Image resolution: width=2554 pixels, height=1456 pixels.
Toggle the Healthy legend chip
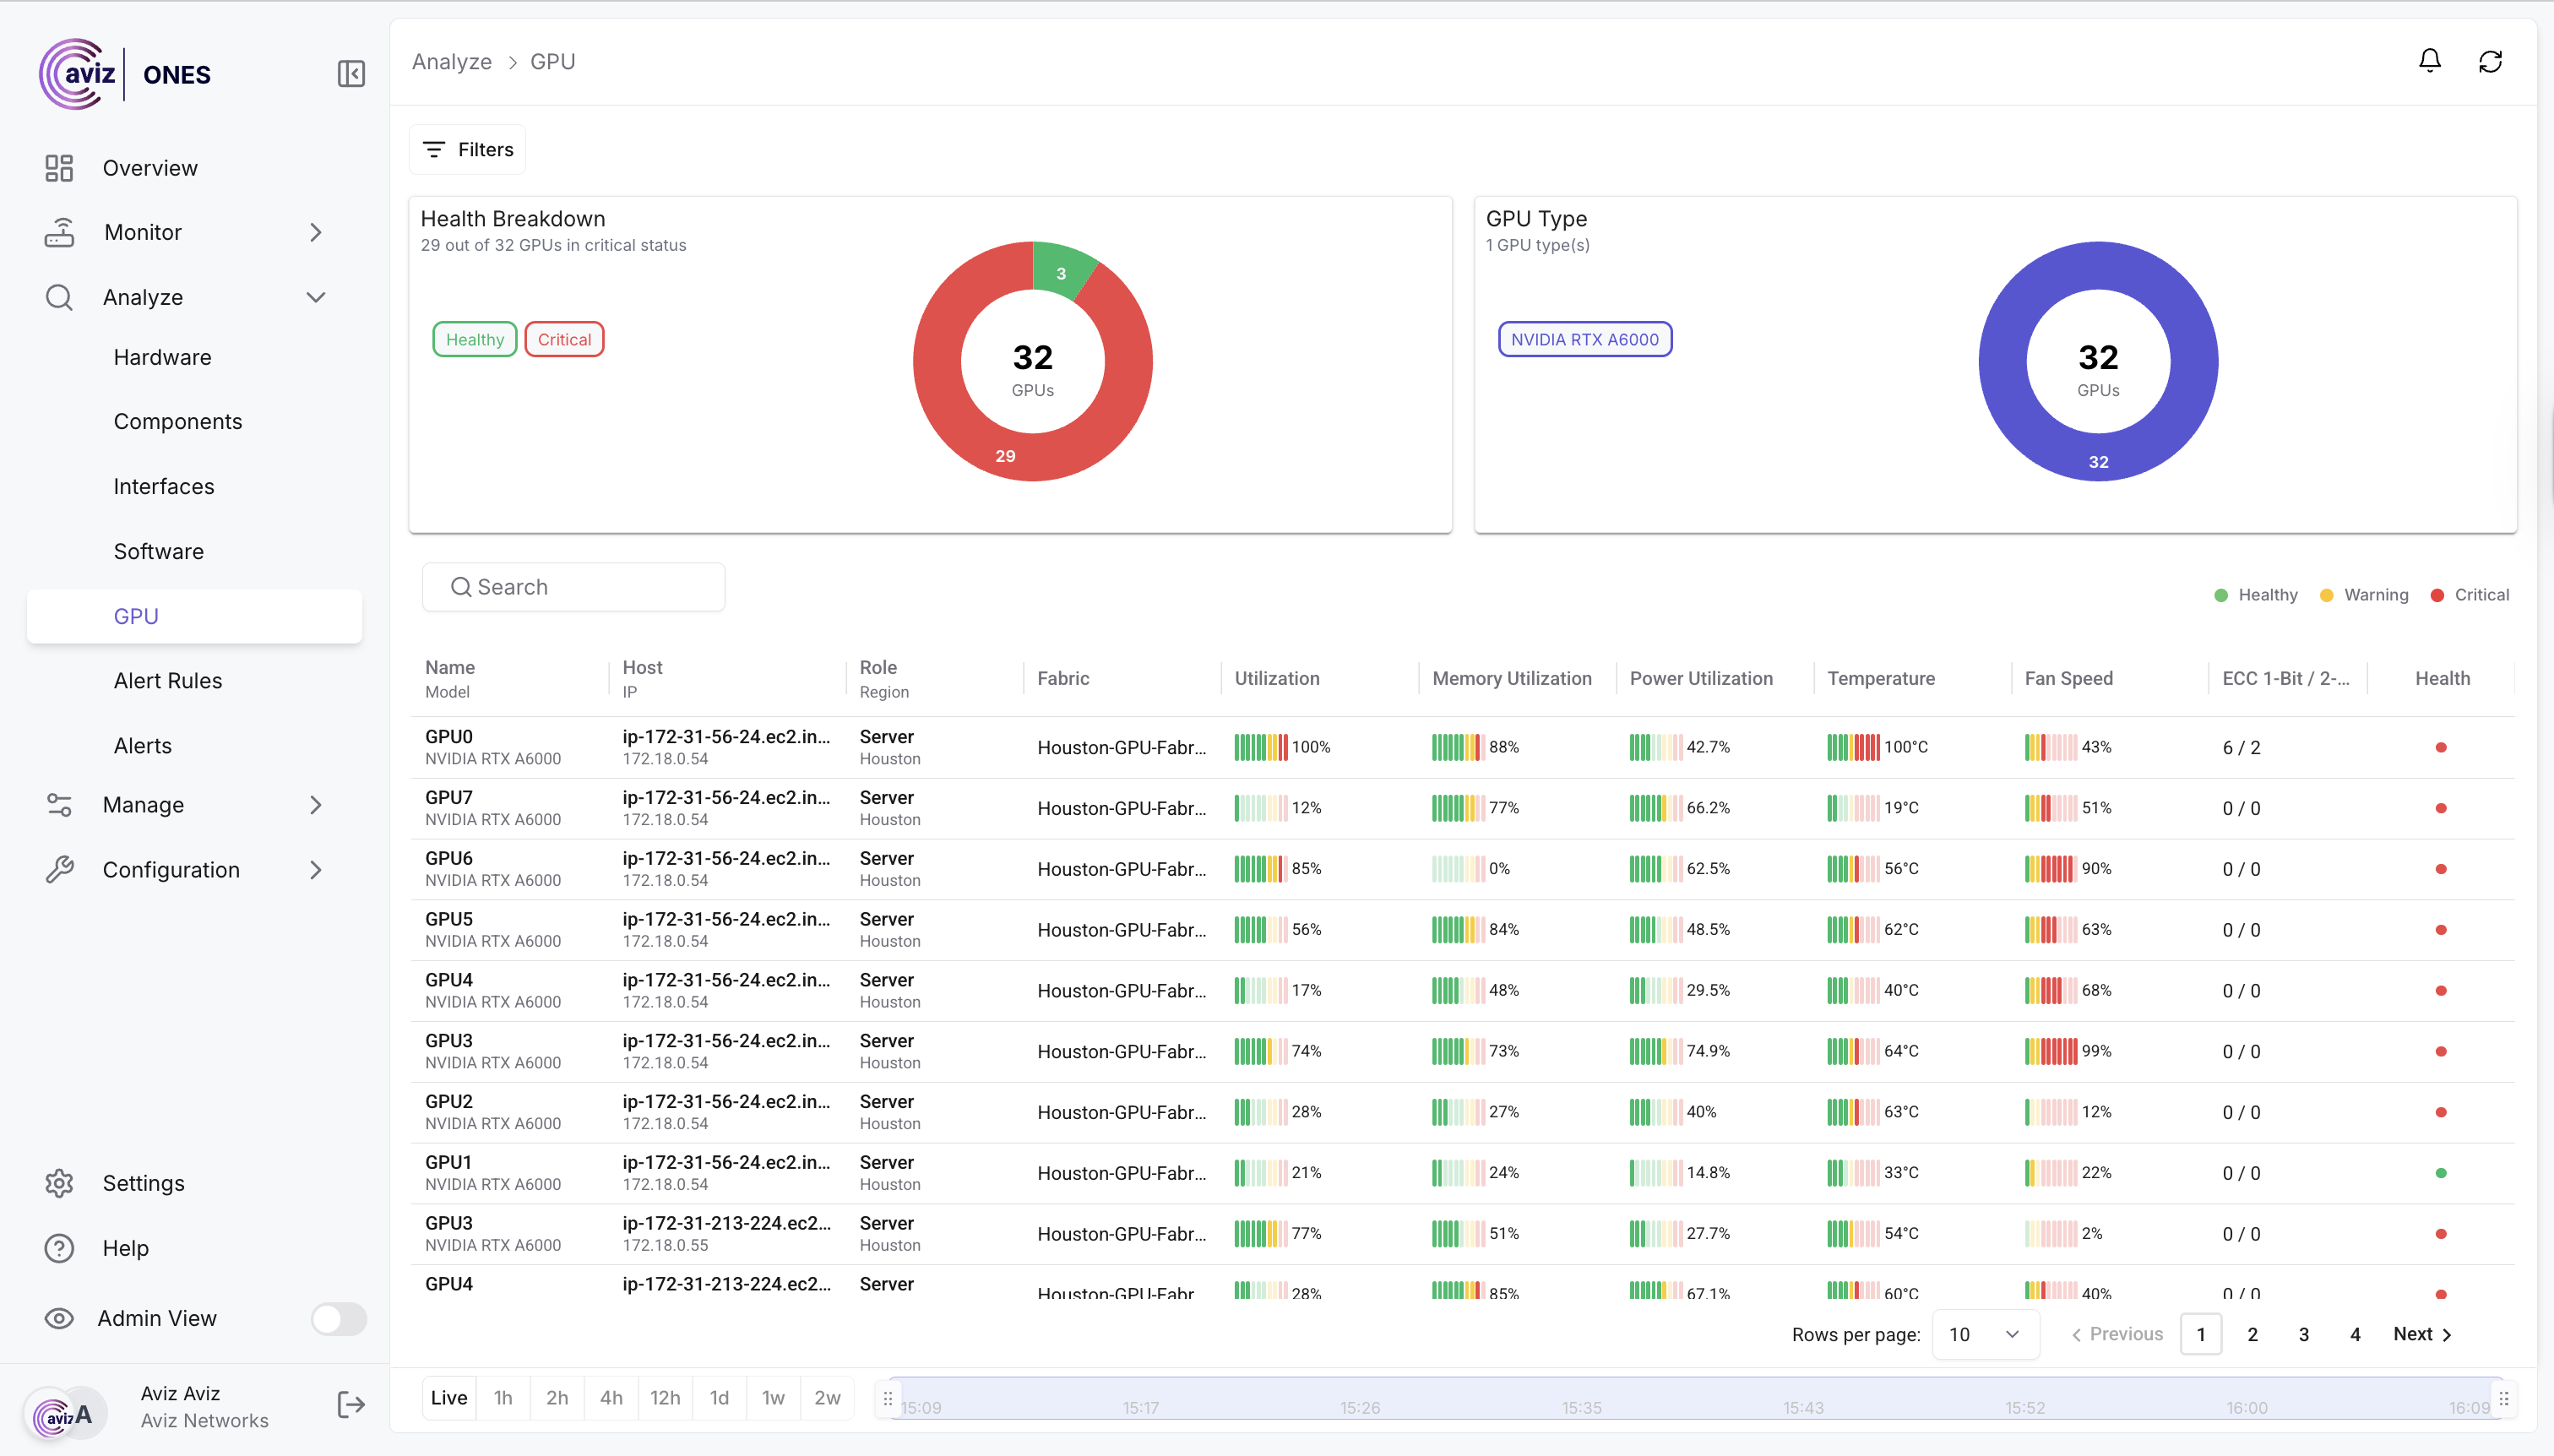[474, 340]
